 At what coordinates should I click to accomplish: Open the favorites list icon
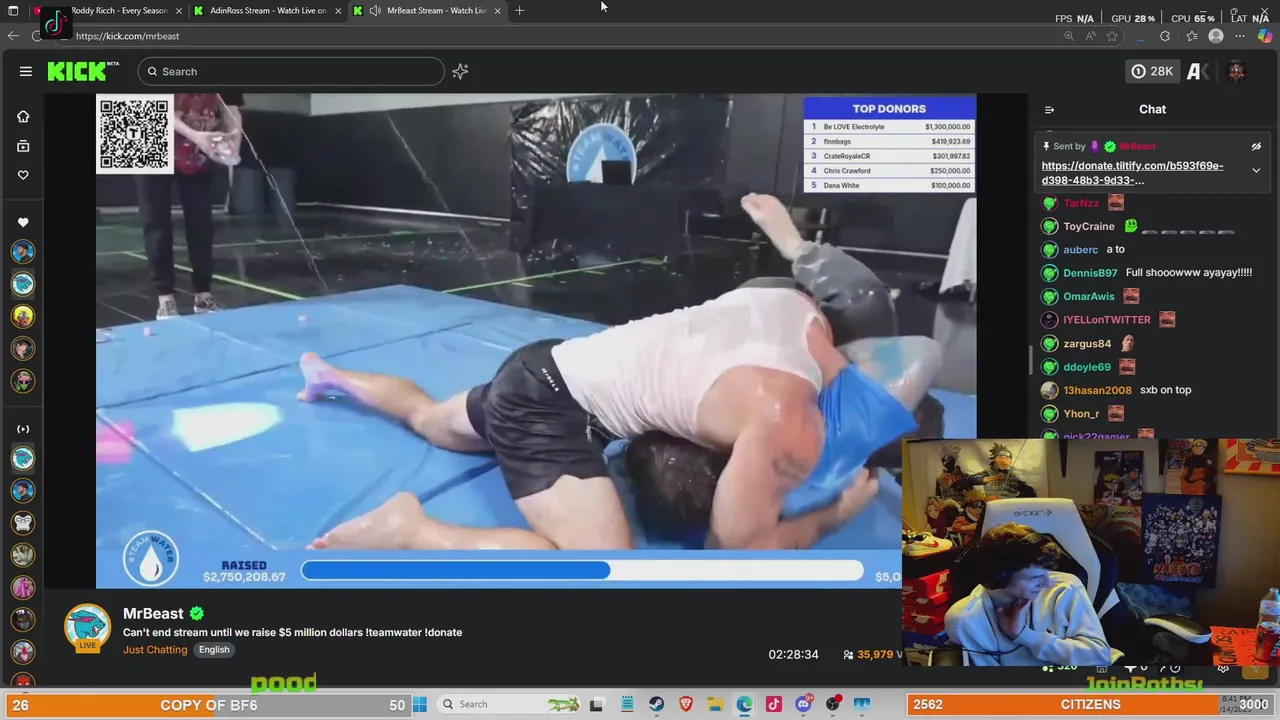click(1191, 36)
